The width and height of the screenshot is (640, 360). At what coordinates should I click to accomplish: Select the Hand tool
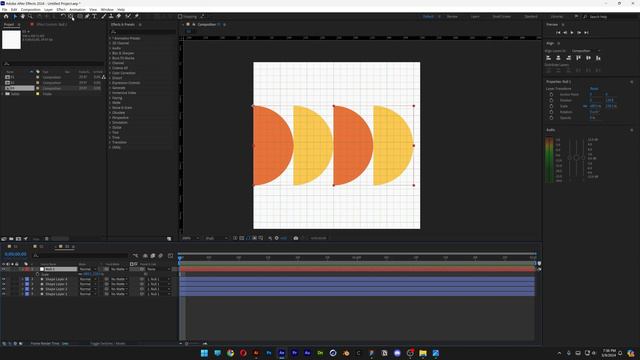point(22,16)
